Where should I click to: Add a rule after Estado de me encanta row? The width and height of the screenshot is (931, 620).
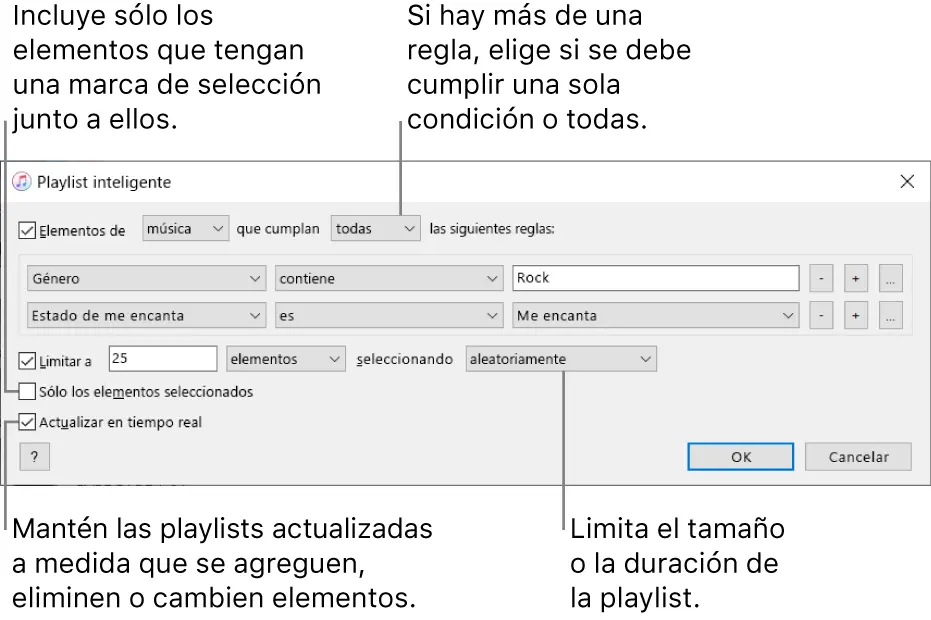[x=856, y=316]
